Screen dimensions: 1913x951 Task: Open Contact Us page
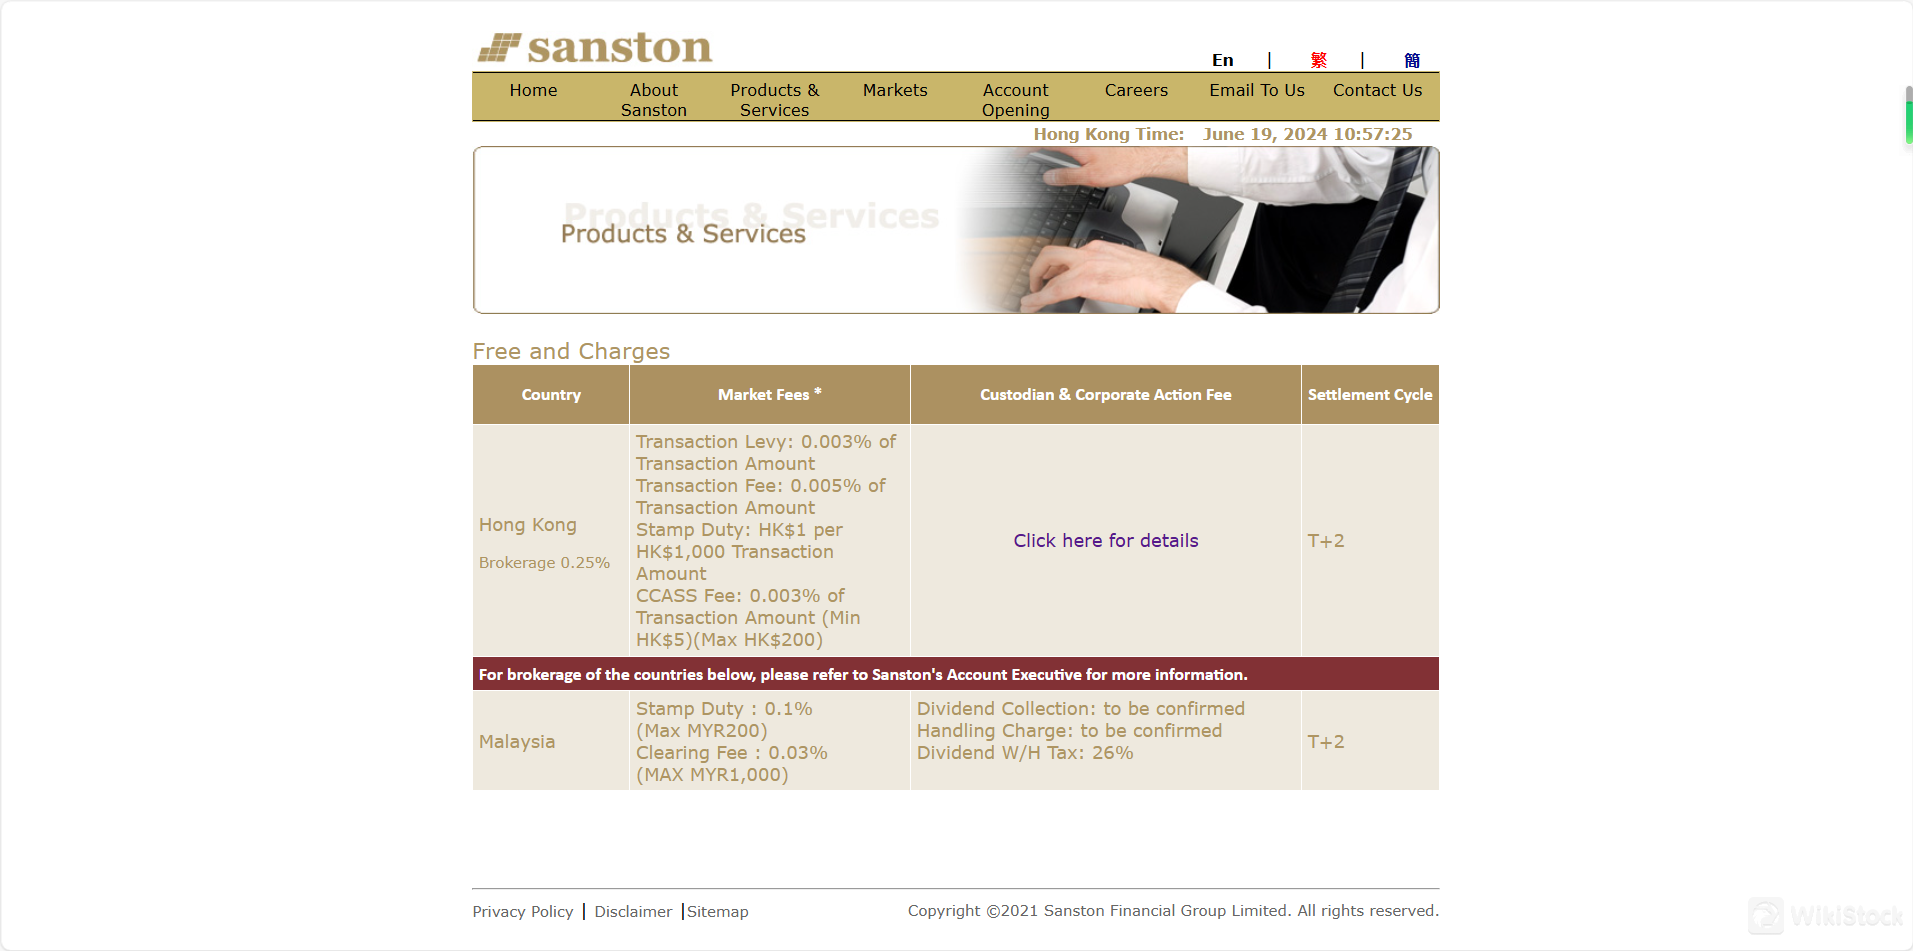pyautogui.click(x=1377, y=90)
